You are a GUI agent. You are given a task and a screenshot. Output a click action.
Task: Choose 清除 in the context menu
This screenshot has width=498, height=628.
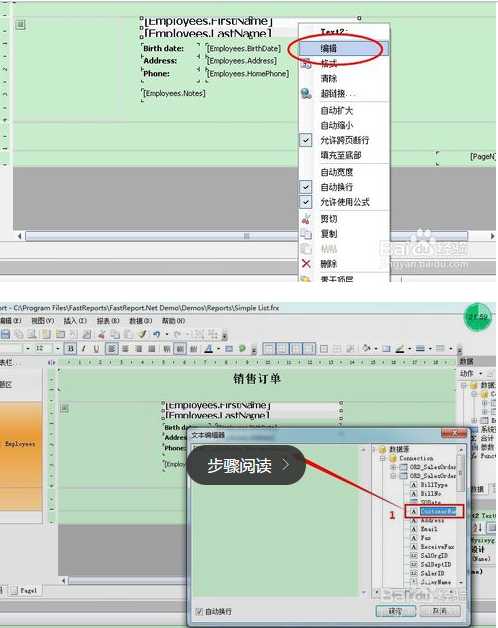tap(343, 78)
